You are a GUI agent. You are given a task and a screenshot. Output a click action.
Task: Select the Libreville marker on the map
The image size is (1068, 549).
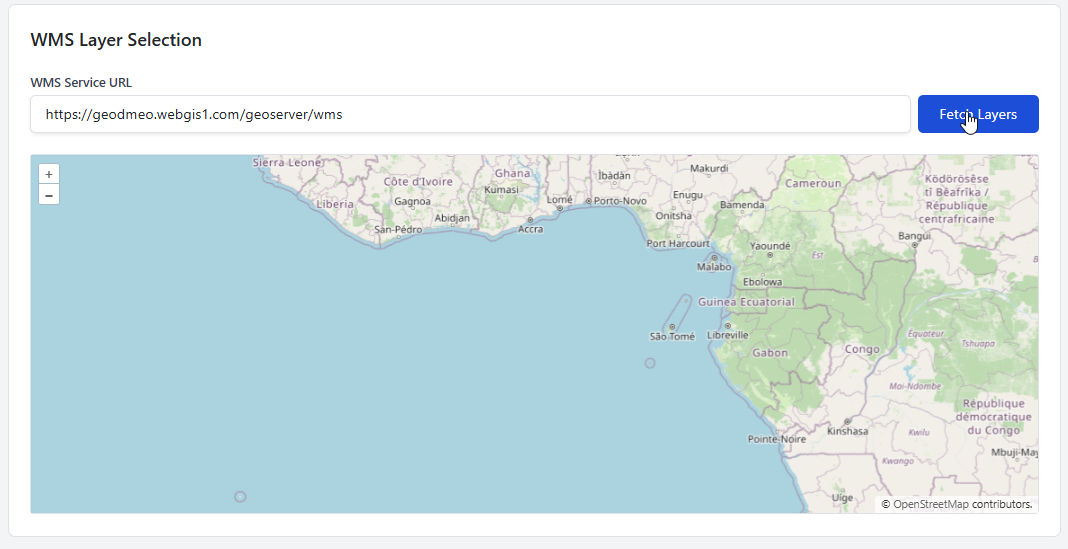tap(728, 326)
